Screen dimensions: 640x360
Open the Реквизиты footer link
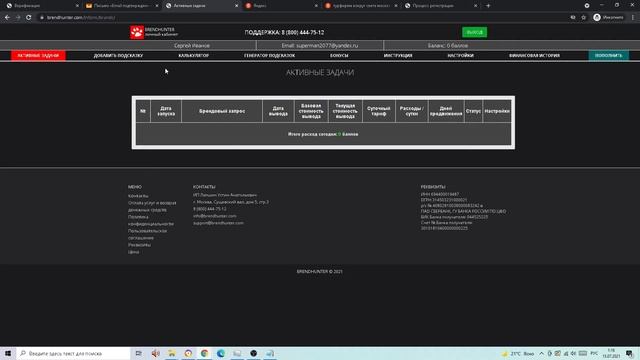139,245
